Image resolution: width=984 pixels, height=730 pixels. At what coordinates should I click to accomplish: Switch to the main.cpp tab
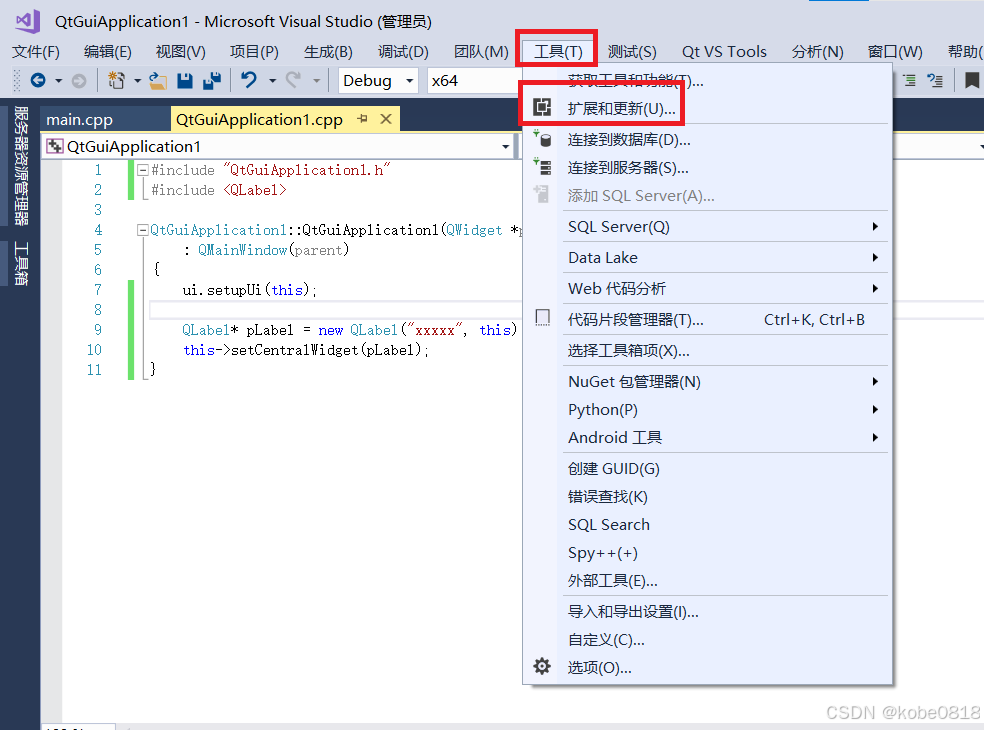[79, 119]
